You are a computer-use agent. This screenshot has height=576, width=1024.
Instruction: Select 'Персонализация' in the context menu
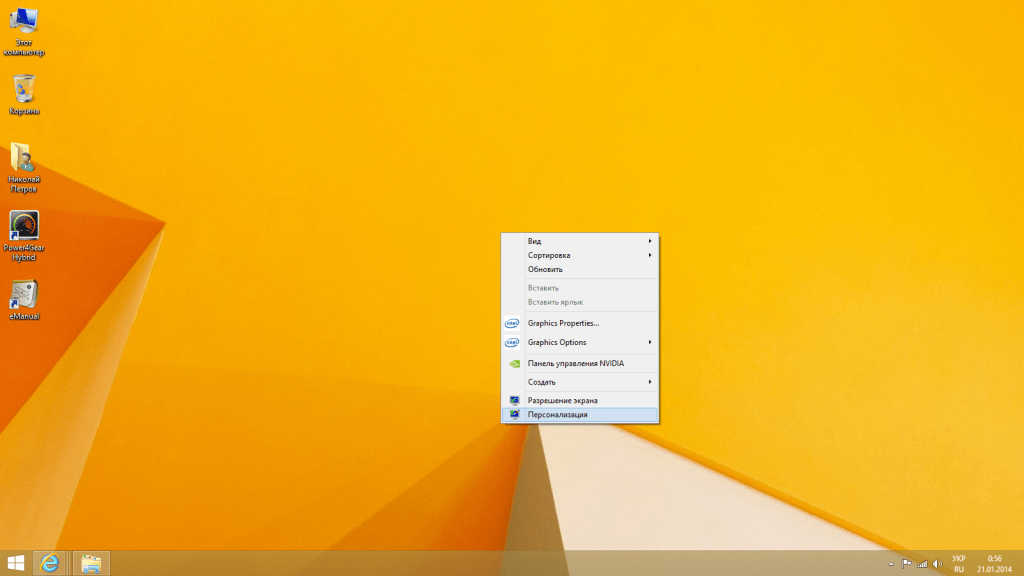pos(558,414)
